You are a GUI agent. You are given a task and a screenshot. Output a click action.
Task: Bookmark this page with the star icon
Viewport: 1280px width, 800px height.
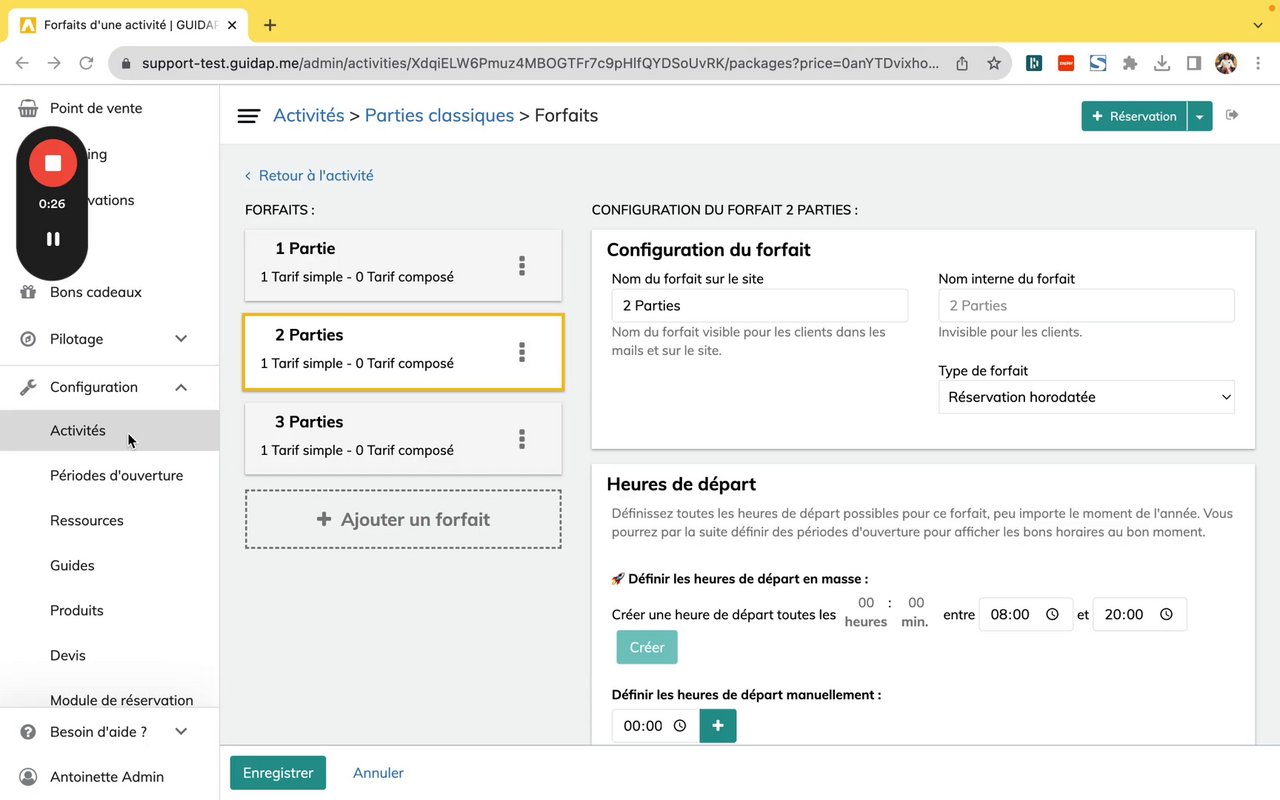(994, 63)
